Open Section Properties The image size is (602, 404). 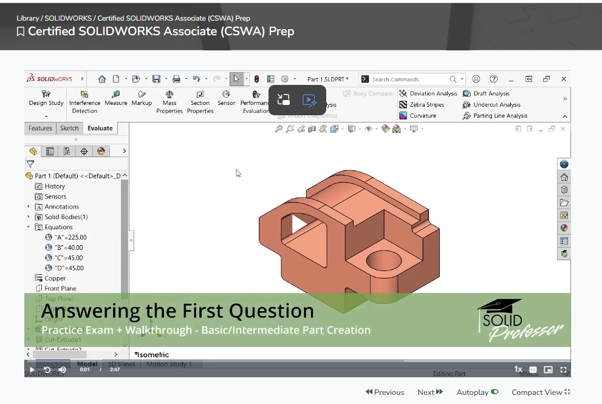[x=200, y=102]
